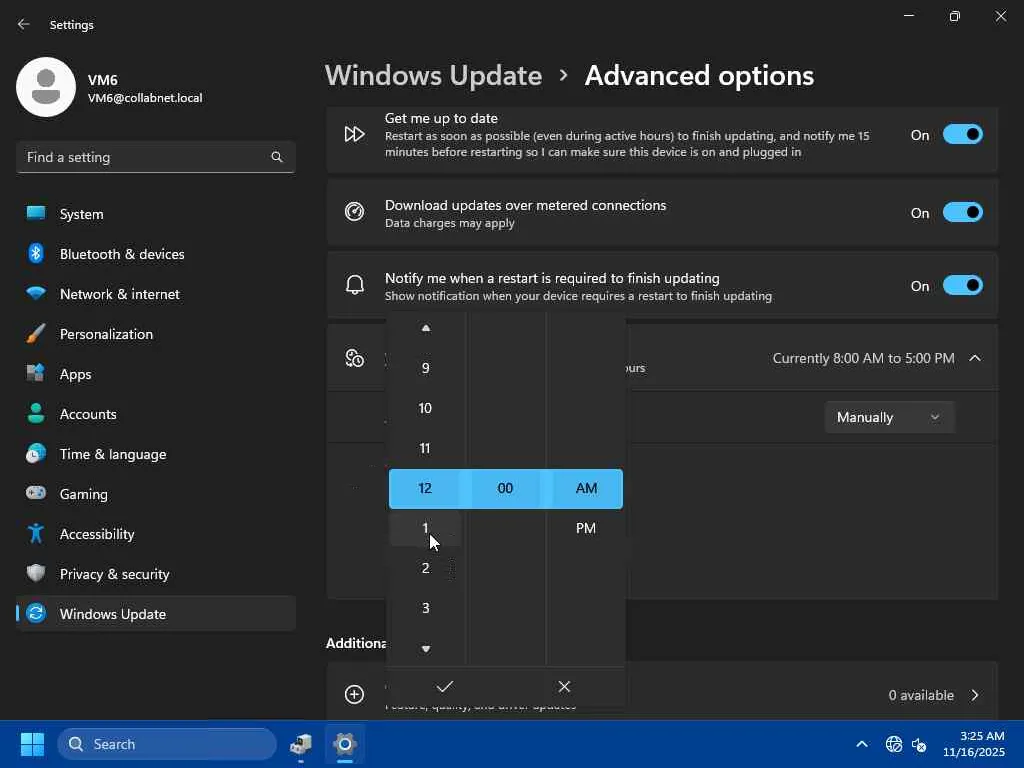The width and height of the screenshot is (1024, 768).
Task: Show hidden tray icons chevron
Action: click(862, 744)
